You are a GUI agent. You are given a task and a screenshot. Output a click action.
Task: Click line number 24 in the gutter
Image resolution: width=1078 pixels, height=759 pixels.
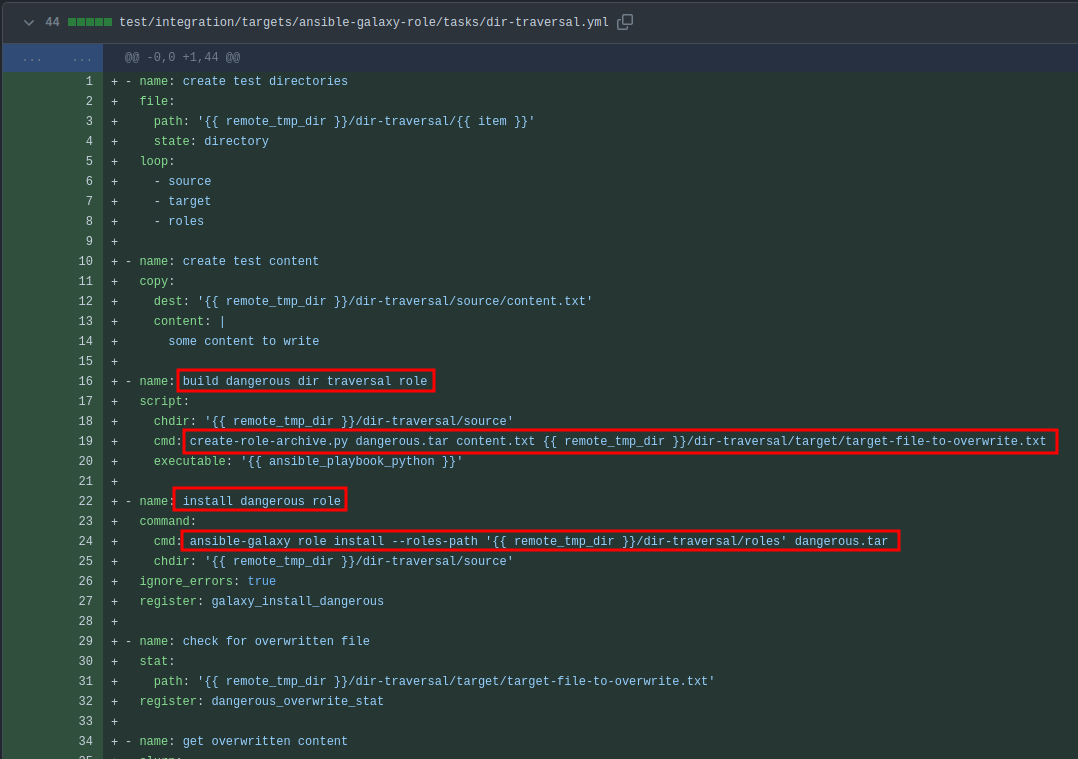coord(85,542)
